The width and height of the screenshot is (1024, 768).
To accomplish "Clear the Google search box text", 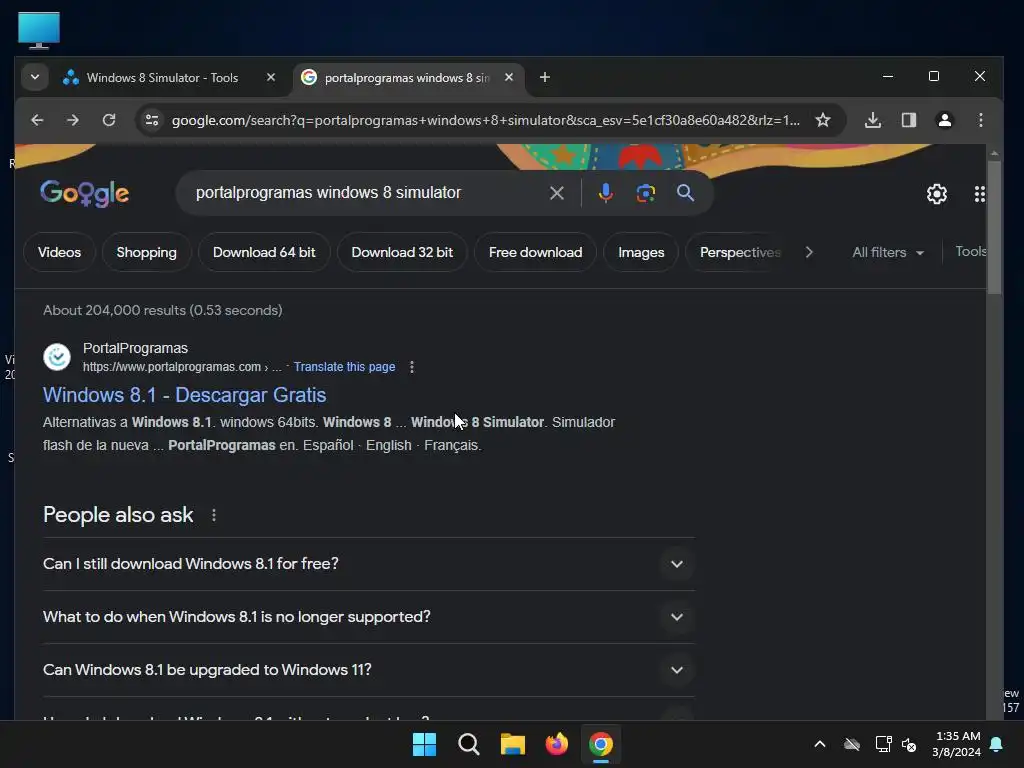I will coord(556,193).
